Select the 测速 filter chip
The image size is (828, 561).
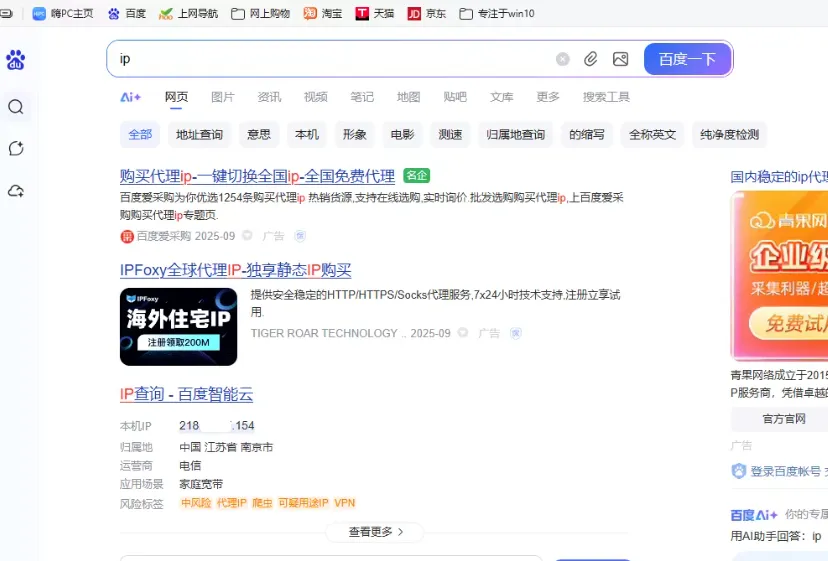click(450, 135)
